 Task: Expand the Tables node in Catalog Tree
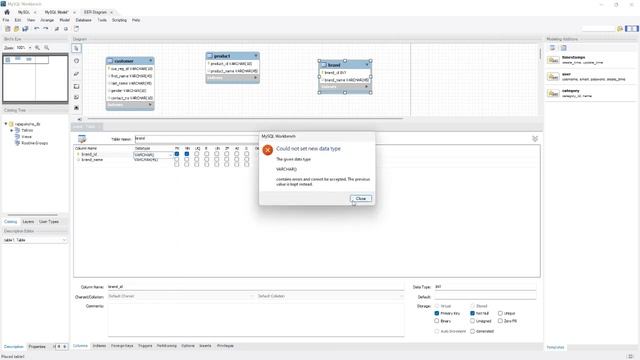11,130
